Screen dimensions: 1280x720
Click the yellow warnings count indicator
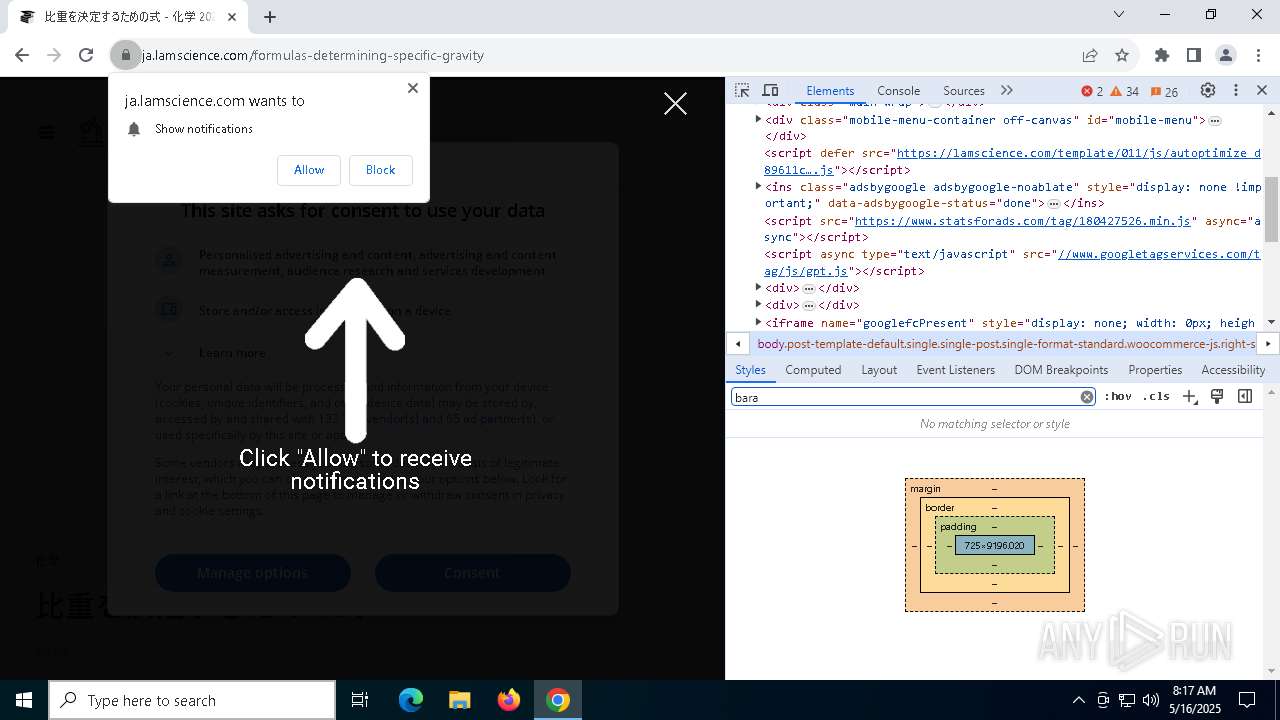(1125, 91)
